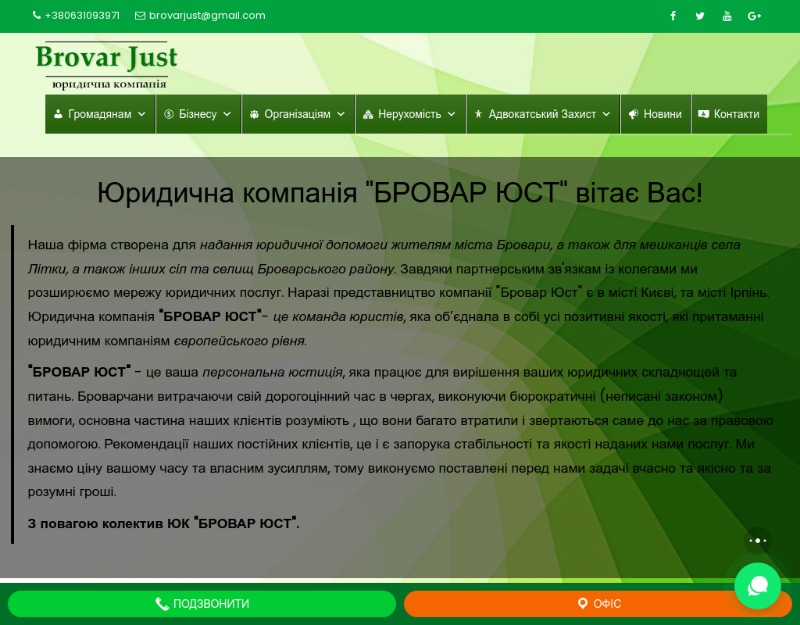Click the dollar coin icon beside Бізнесу
The height and width of the screenshot is (625, 800).
169,114
